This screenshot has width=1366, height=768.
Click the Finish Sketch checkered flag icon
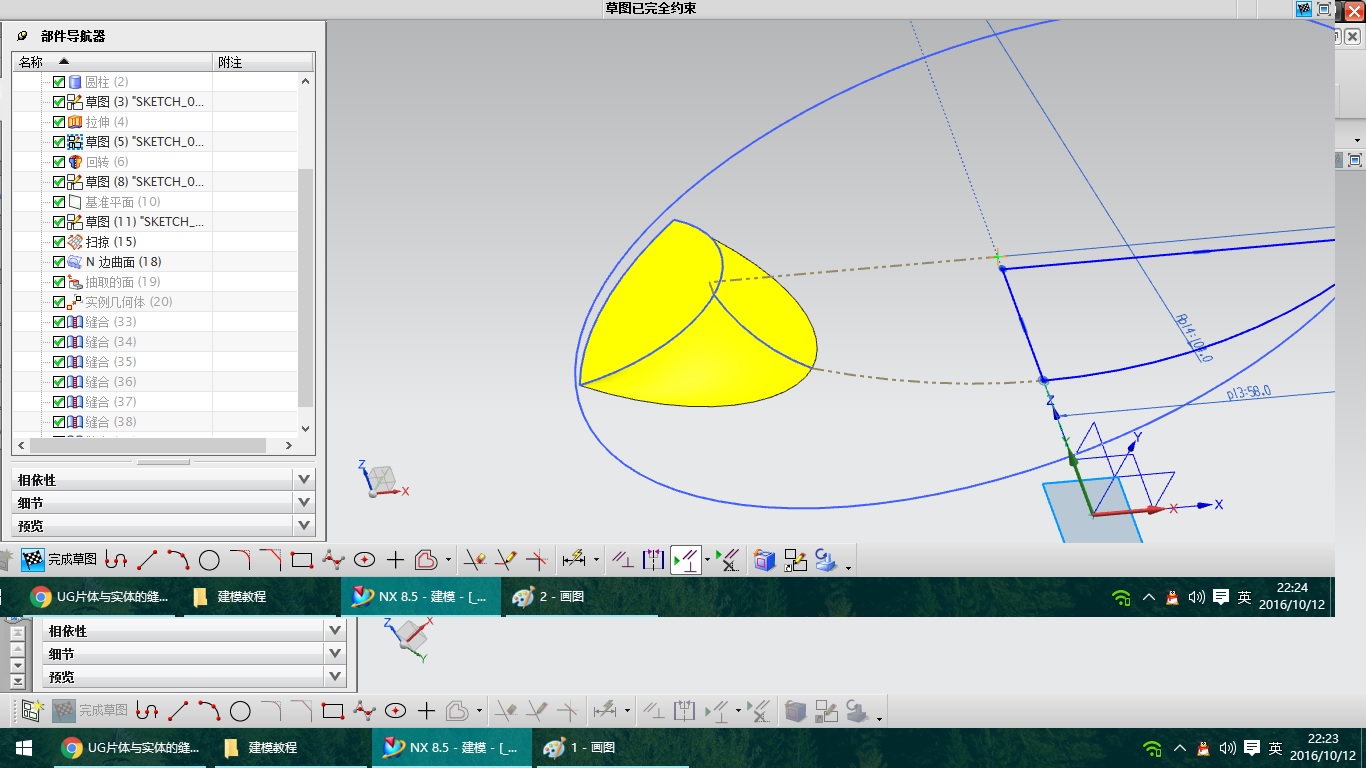[33, 559]
